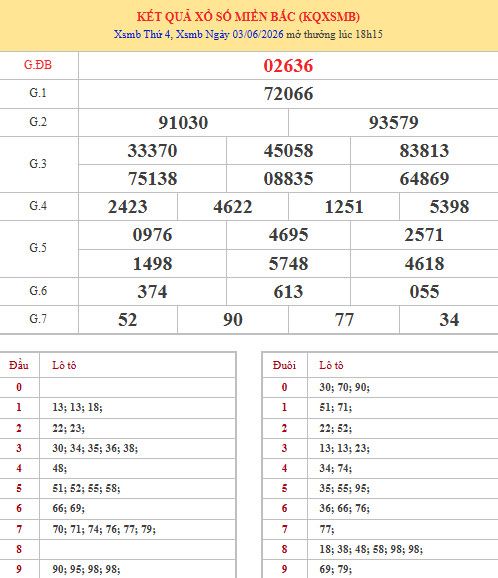Click G.6 number 055
This screenshot has height=578, width=498.
click(424, 292)
